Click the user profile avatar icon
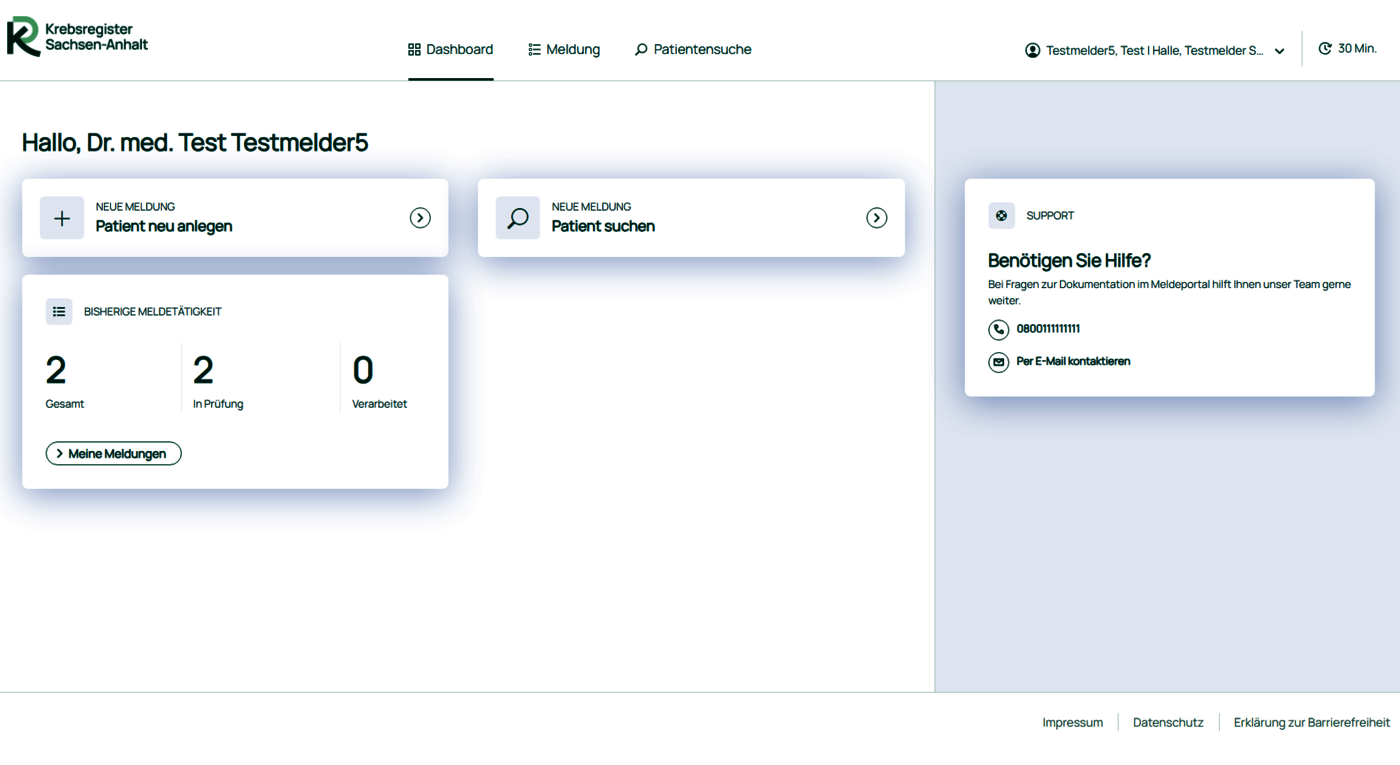The width and height of the screenshot is (1400, 765). (x=1032, y=51)
